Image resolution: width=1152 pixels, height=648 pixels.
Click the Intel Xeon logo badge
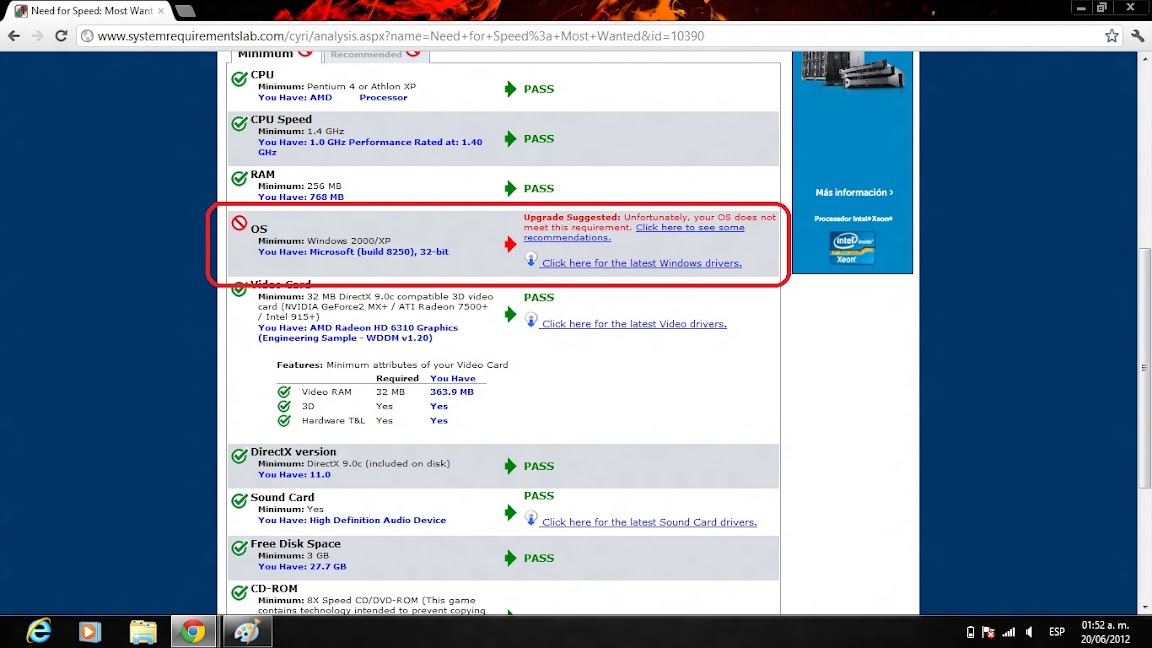click(x=852, y=248)
